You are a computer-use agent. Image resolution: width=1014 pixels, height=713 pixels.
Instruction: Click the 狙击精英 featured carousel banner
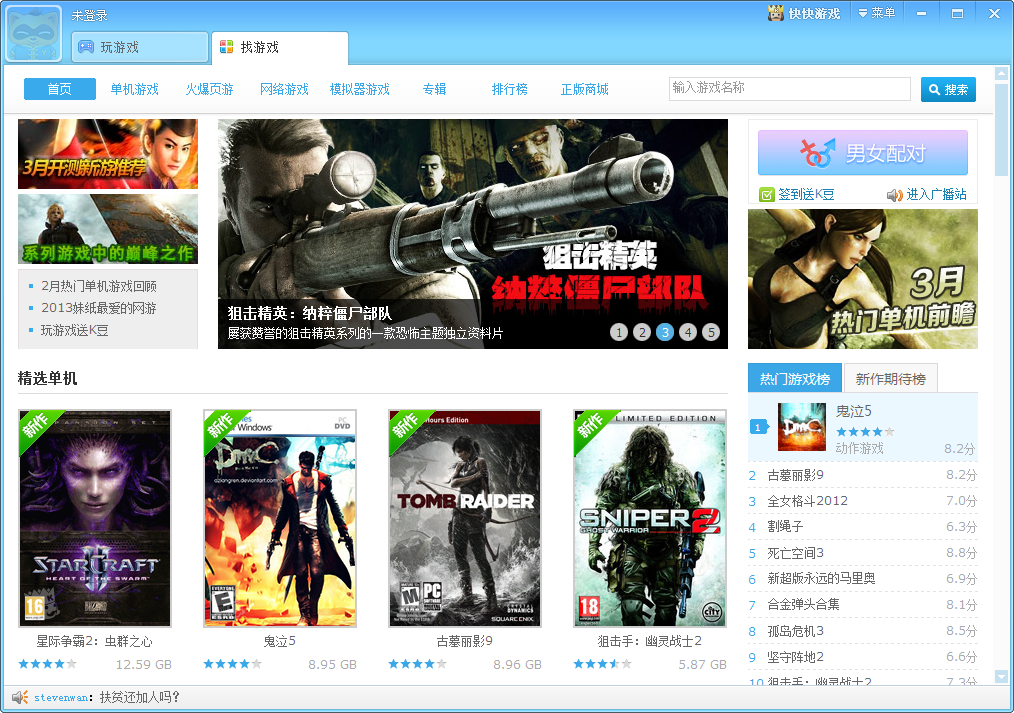coord(473,233)
